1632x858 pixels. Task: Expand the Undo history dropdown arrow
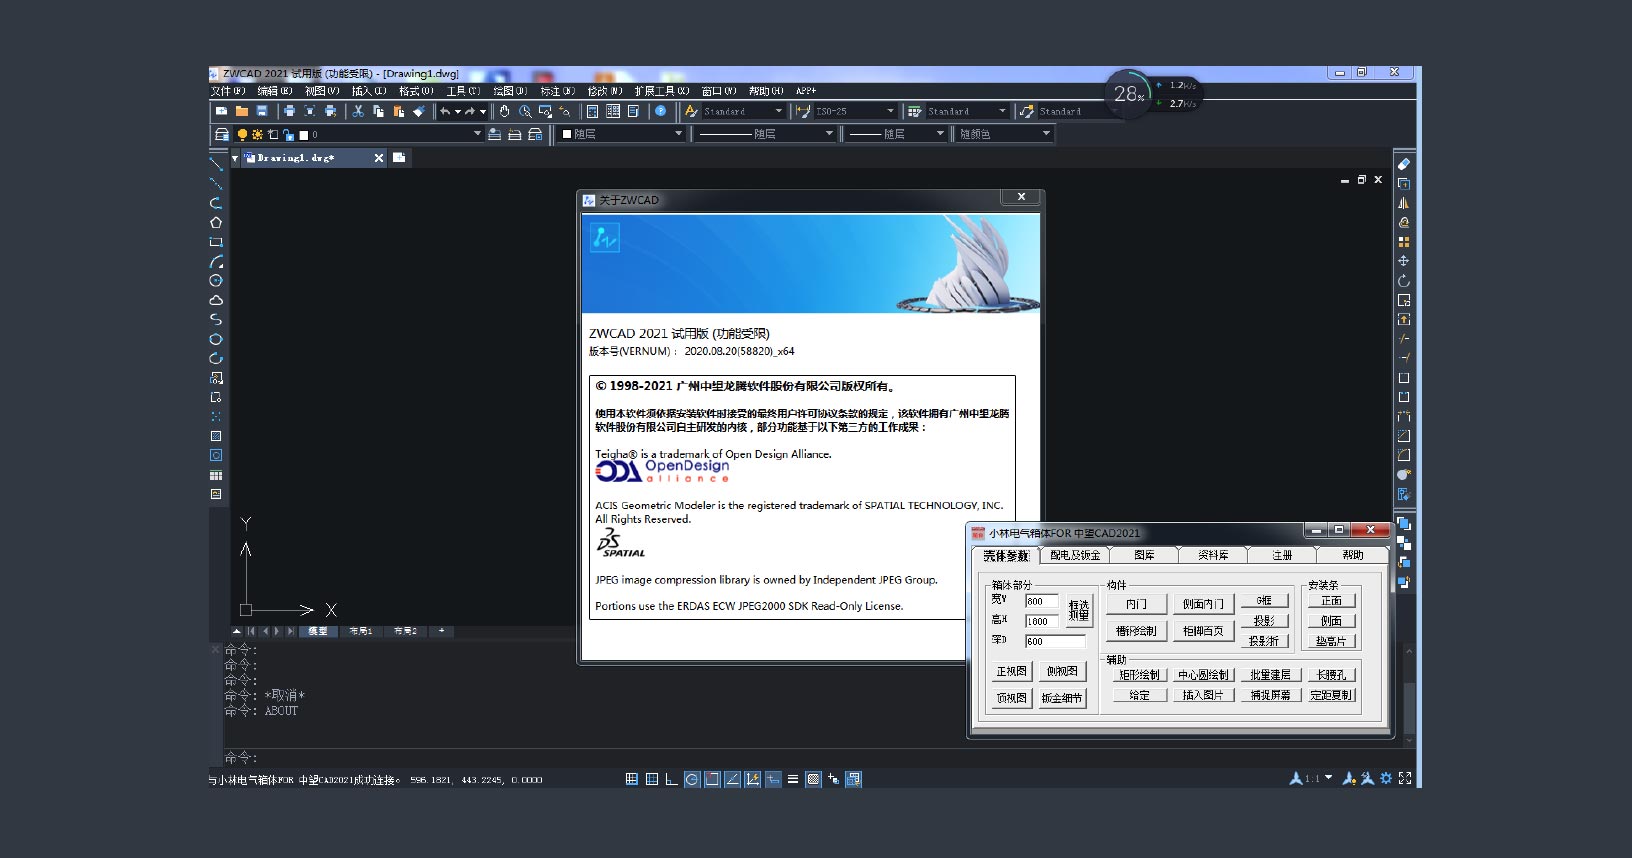pos(458,111)
